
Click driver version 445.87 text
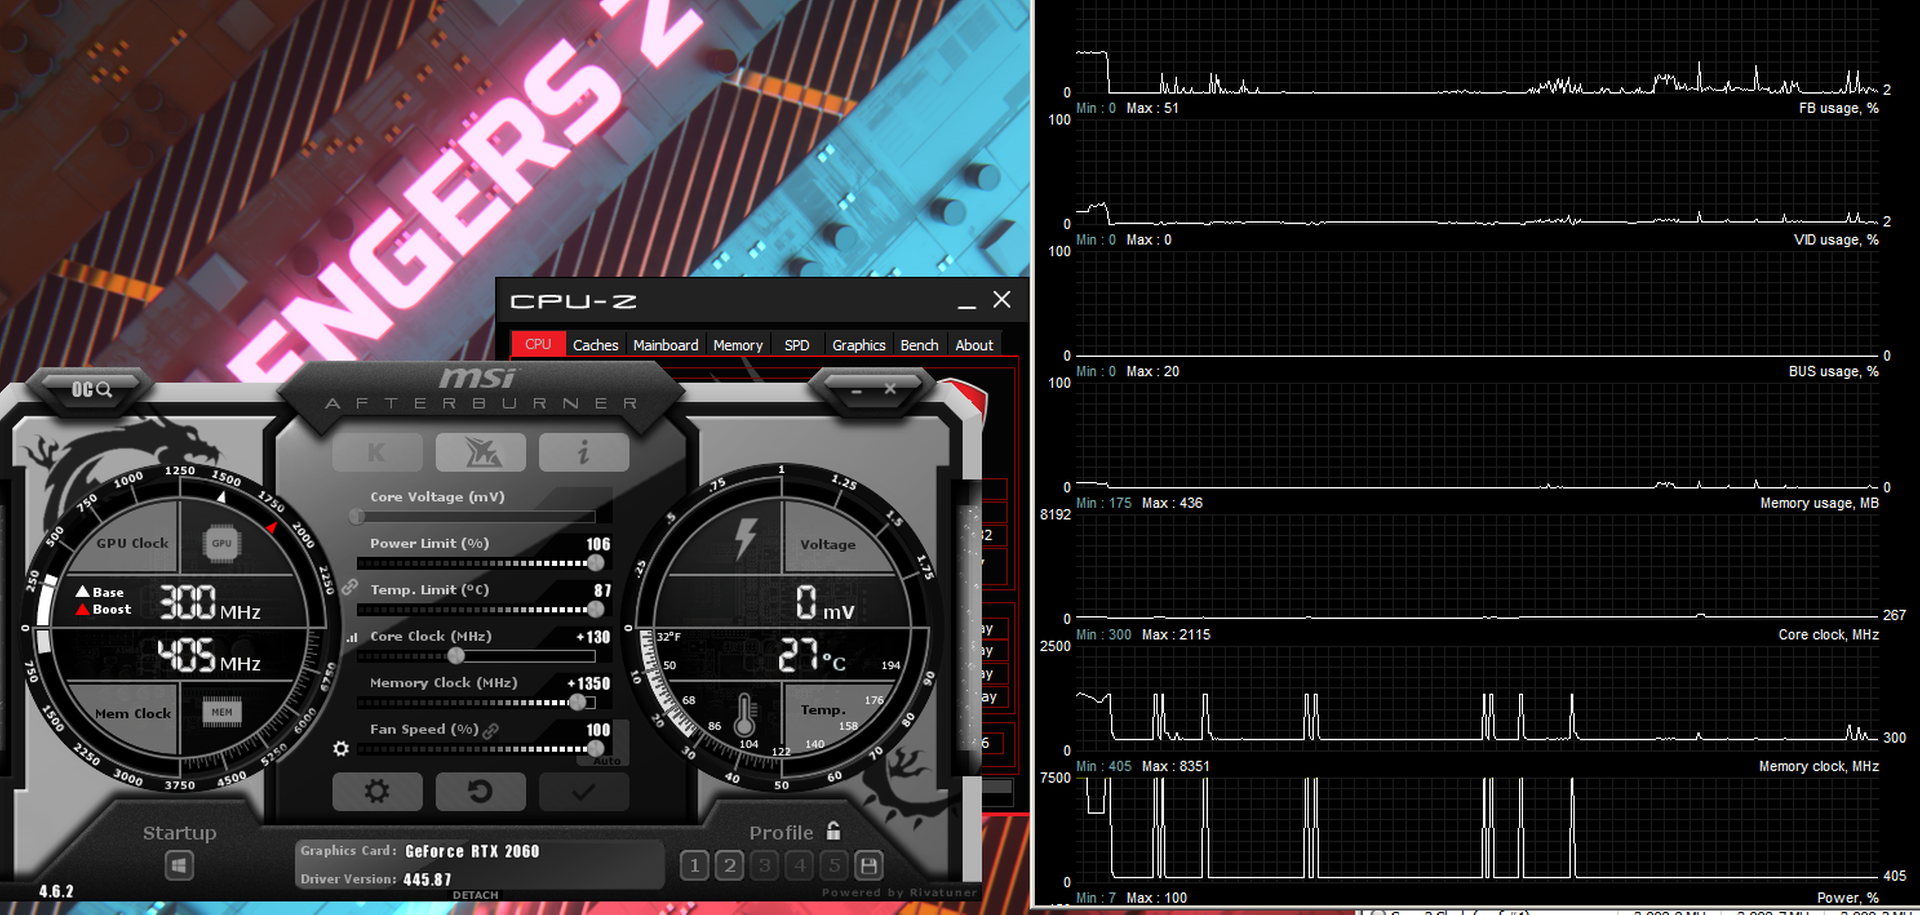click(427, 880)
